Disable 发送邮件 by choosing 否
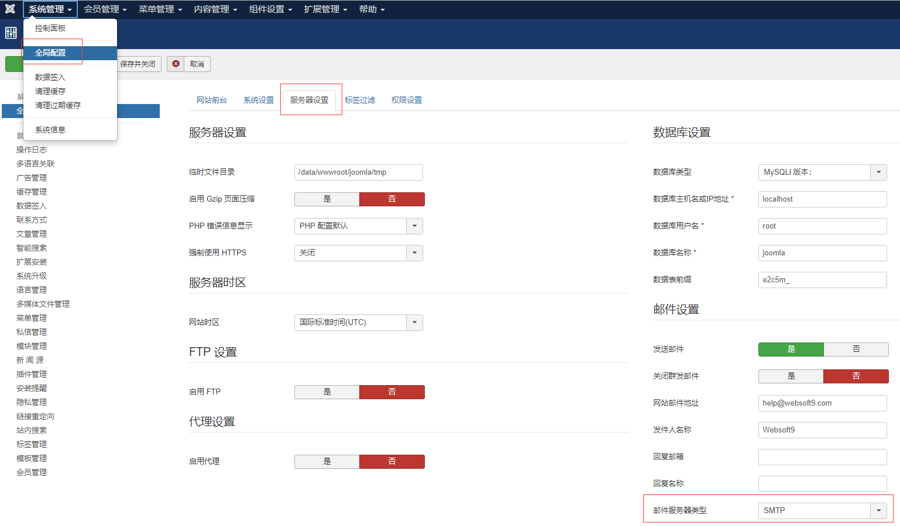 click(855, 349)
